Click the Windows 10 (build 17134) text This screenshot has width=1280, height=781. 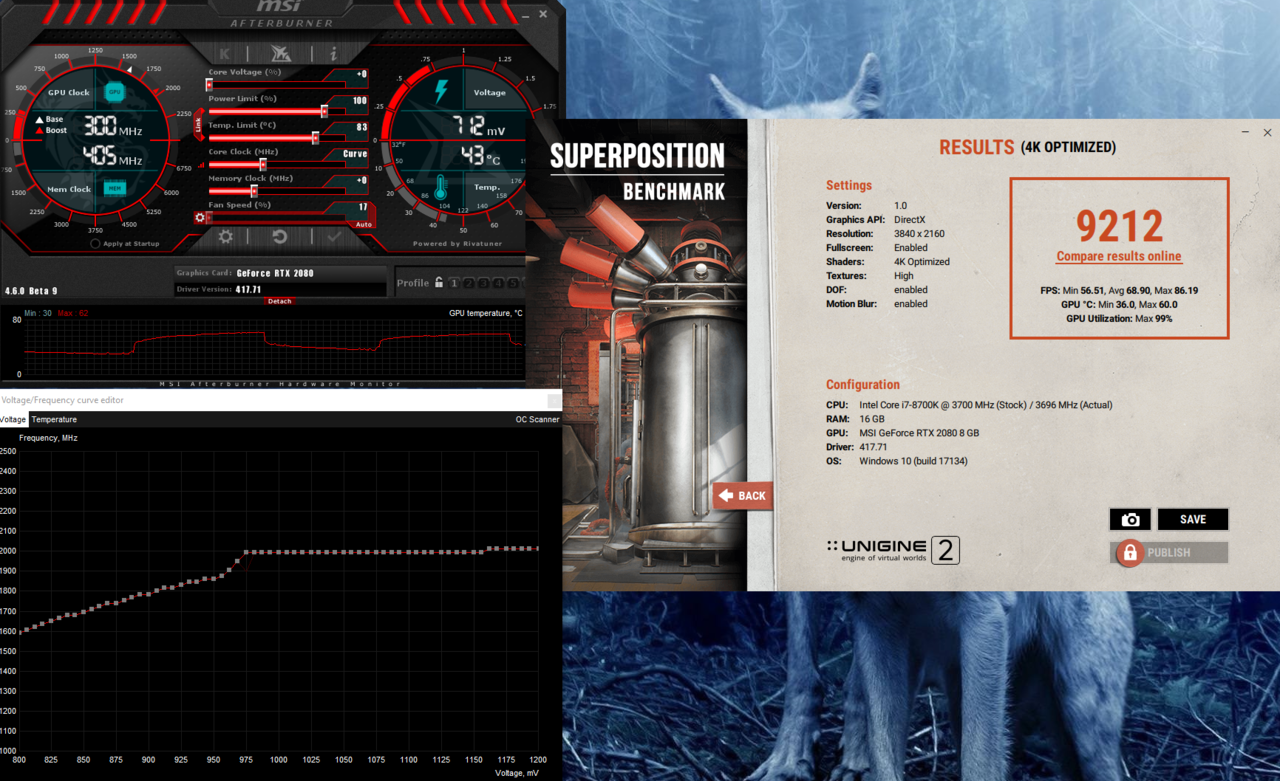[913, 461]
